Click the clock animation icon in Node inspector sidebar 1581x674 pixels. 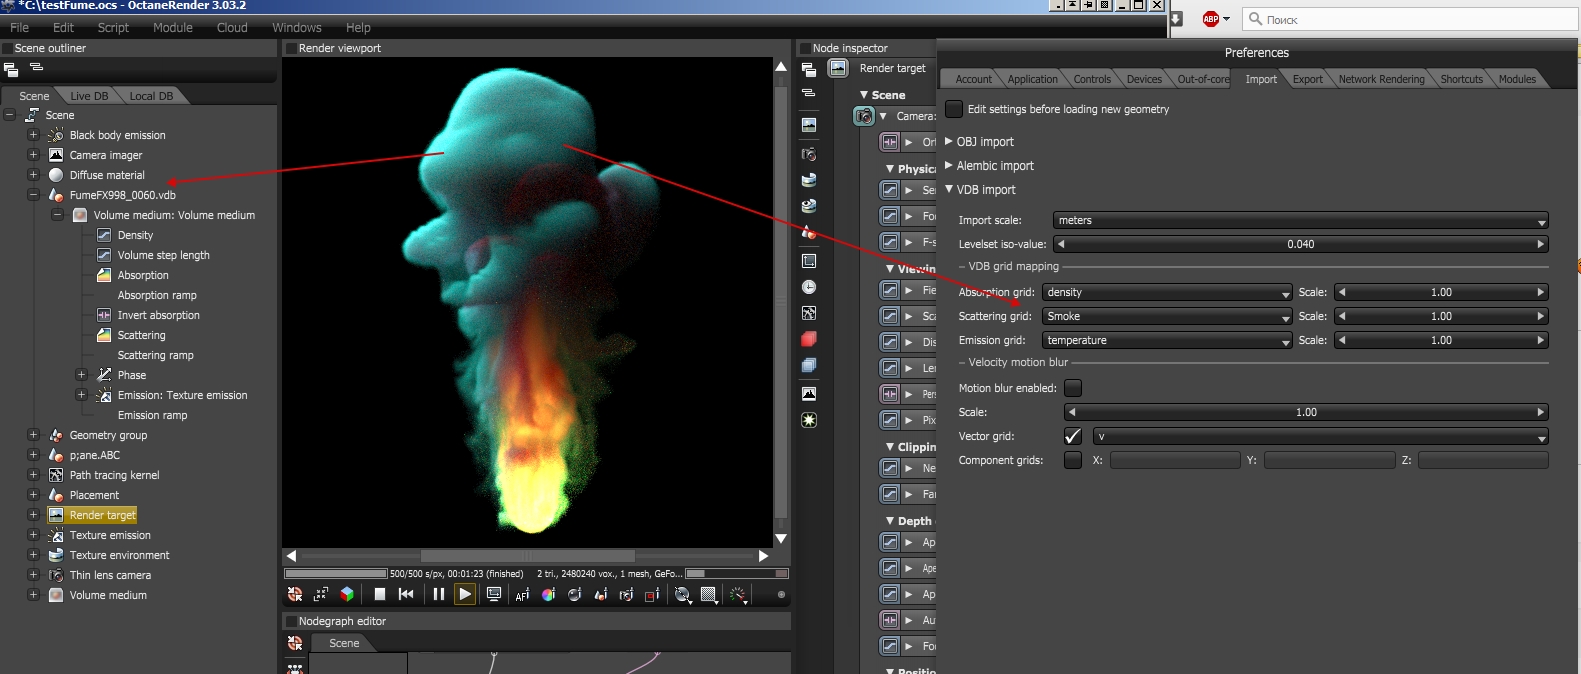(x=809, y=287)
